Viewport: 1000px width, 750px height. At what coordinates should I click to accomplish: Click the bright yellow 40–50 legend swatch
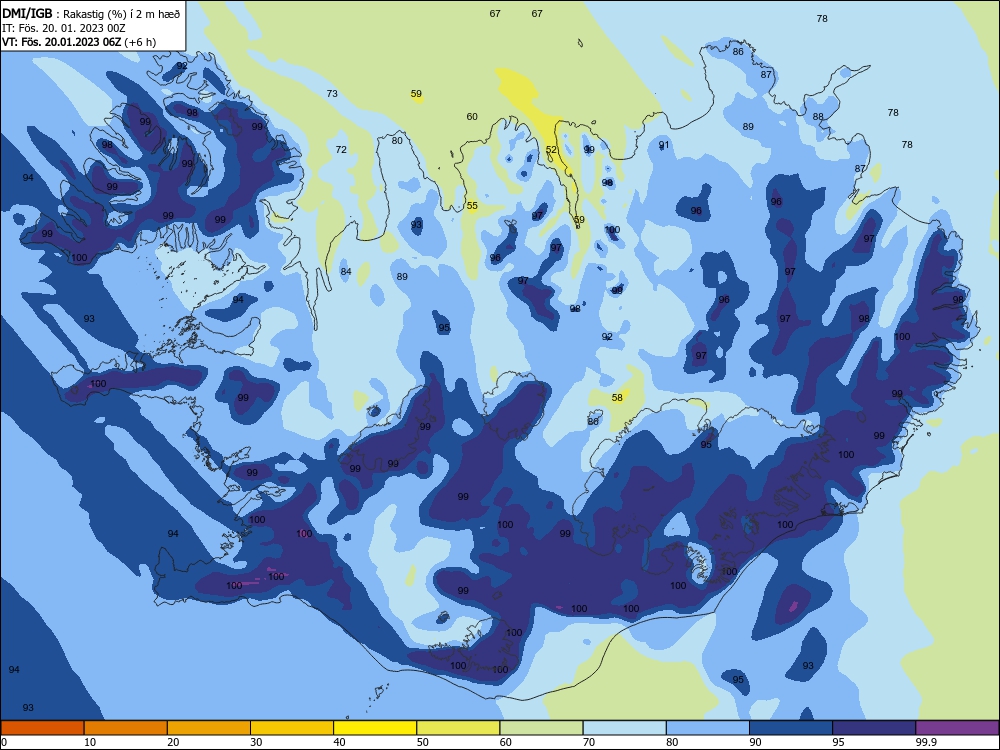point(375,728)
